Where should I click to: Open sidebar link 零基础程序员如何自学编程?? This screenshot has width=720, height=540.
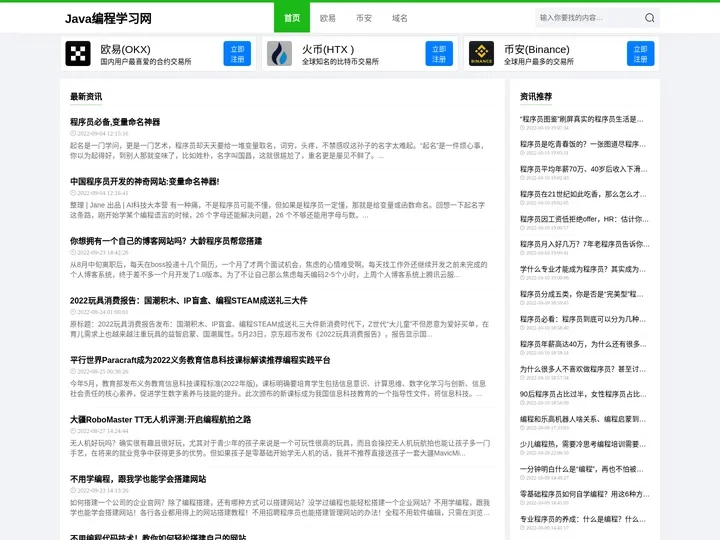pos(585,494)
